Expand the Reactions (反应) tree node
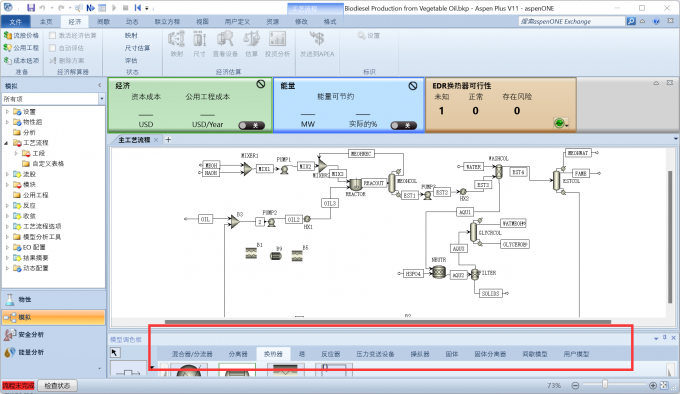The width and height of the screenshot is (680, 394). pyautogui.click(x=7, y=205)
